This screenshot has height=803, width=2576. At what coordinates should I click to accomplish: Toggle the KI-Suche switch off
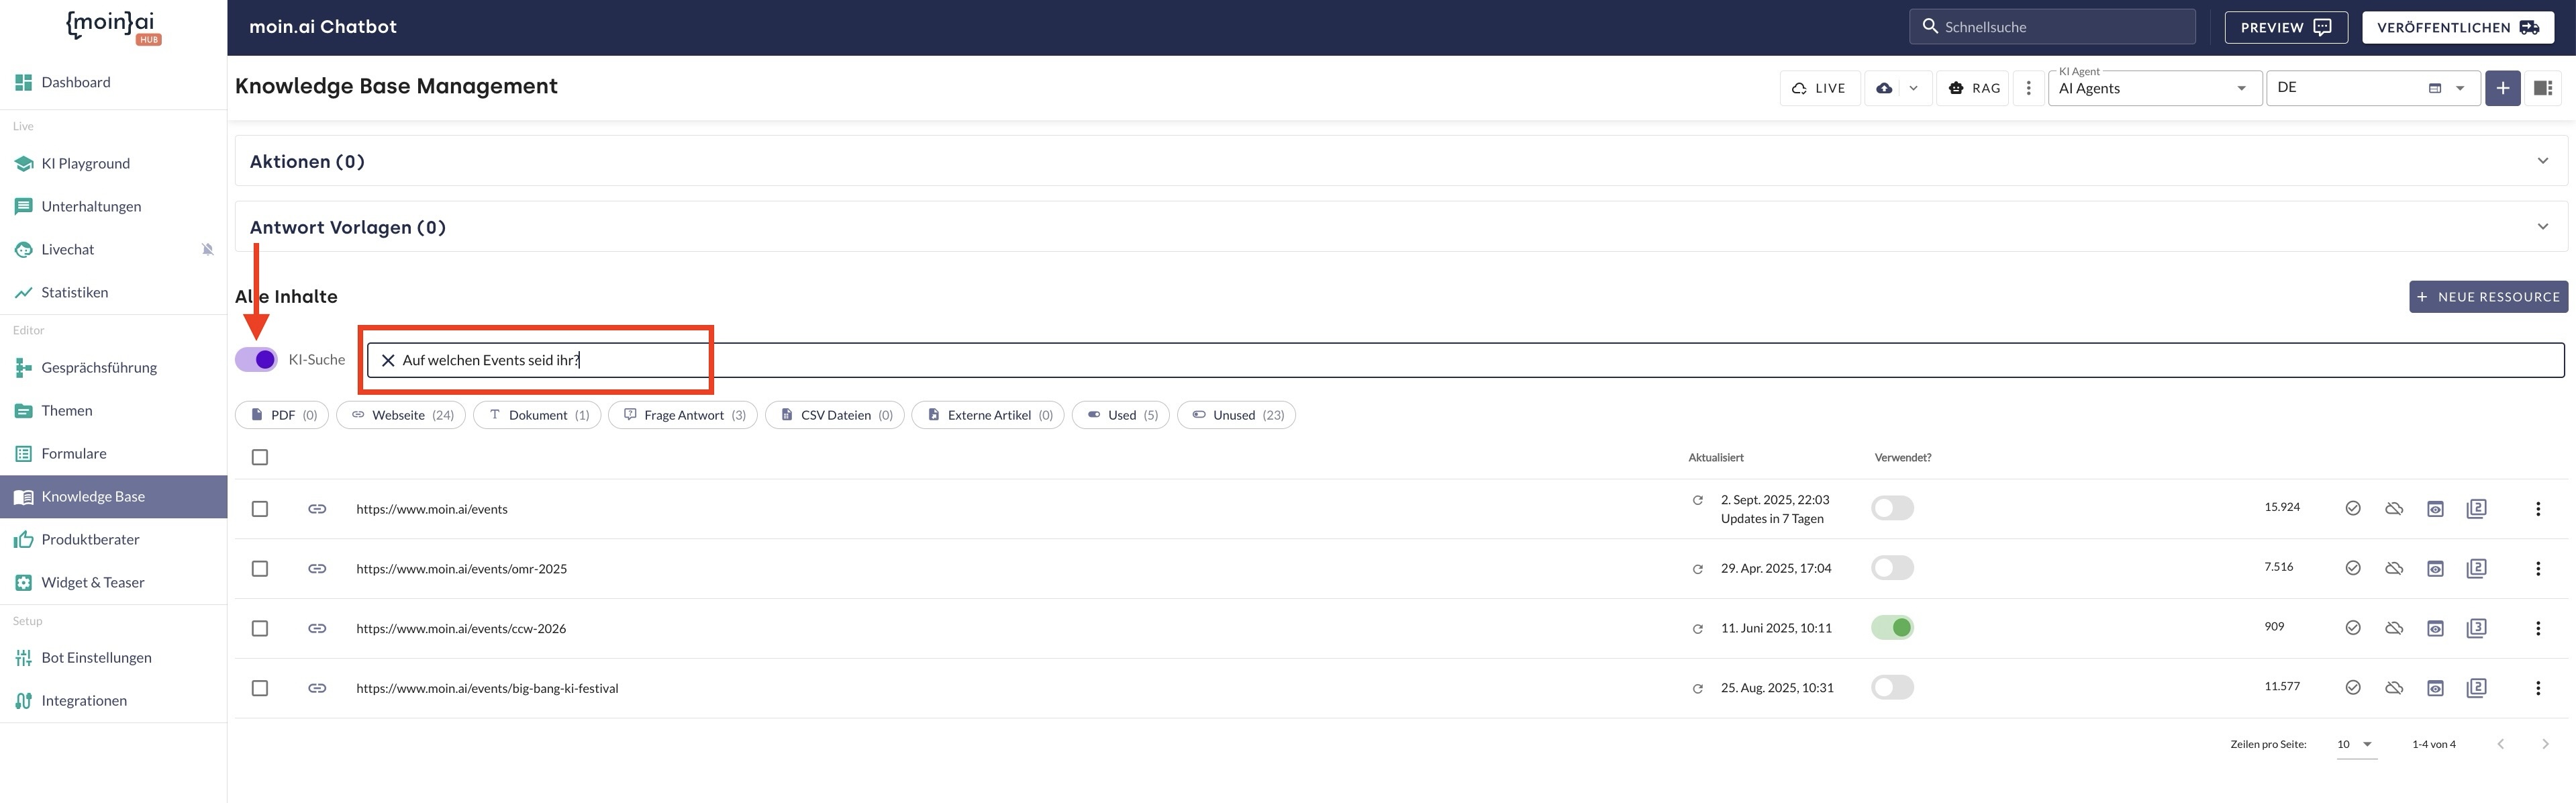(x=257, y=359)
